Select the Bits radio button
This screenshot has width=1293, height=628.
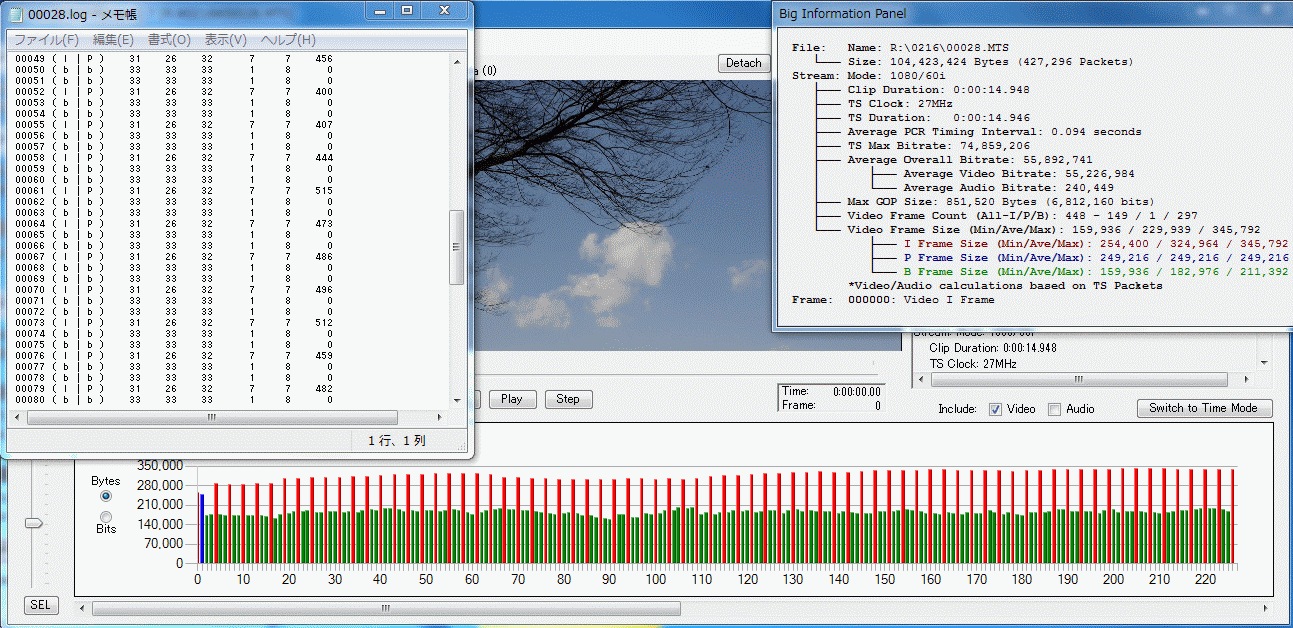click(106, 516)
